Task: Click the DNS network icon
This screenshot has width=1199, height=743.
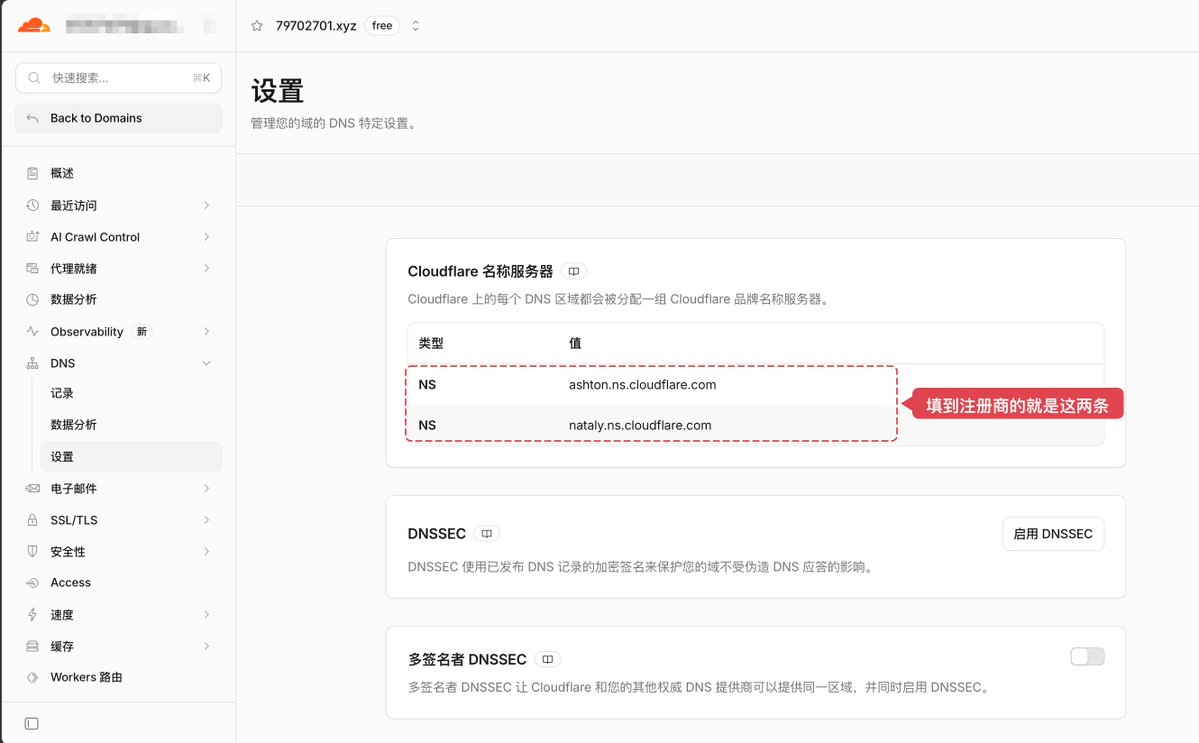Action: click(x=32, y=363)
